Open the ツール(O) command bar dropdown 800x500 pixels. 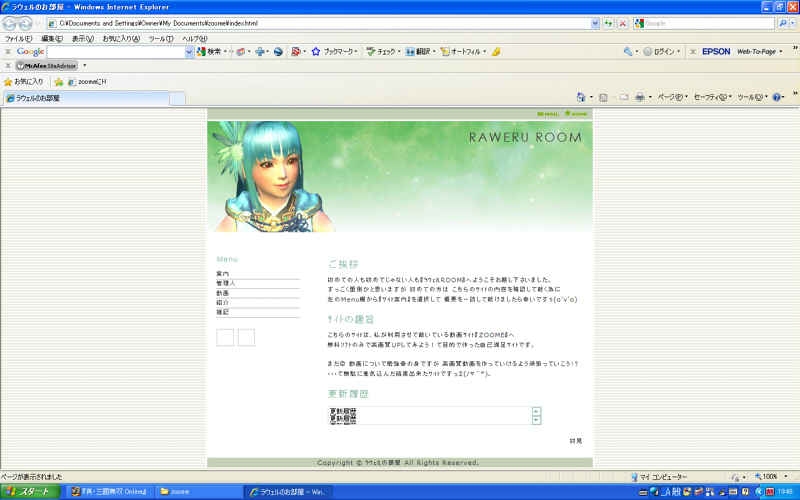tap(753, 97)
